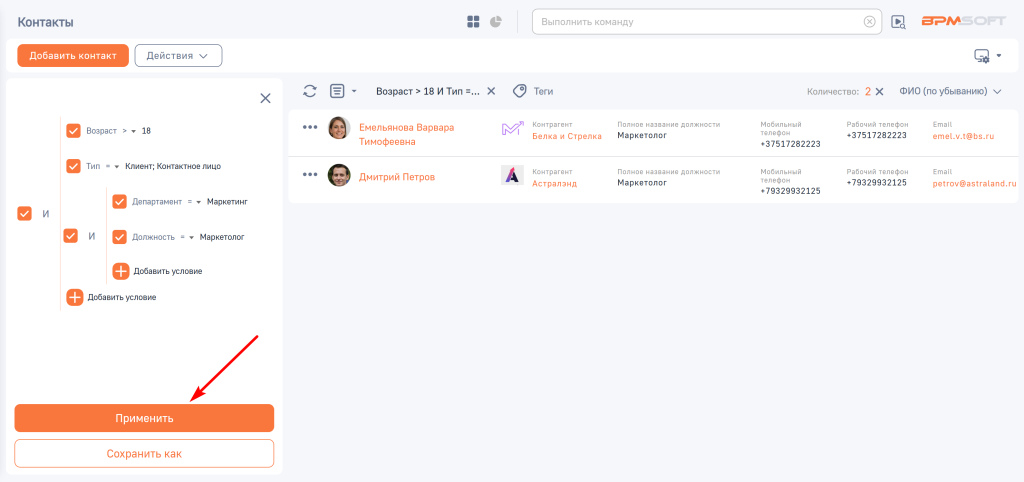Open the analytics pie chart view
This screenshot has height=482, width=1024.
(x=495, y=22)
